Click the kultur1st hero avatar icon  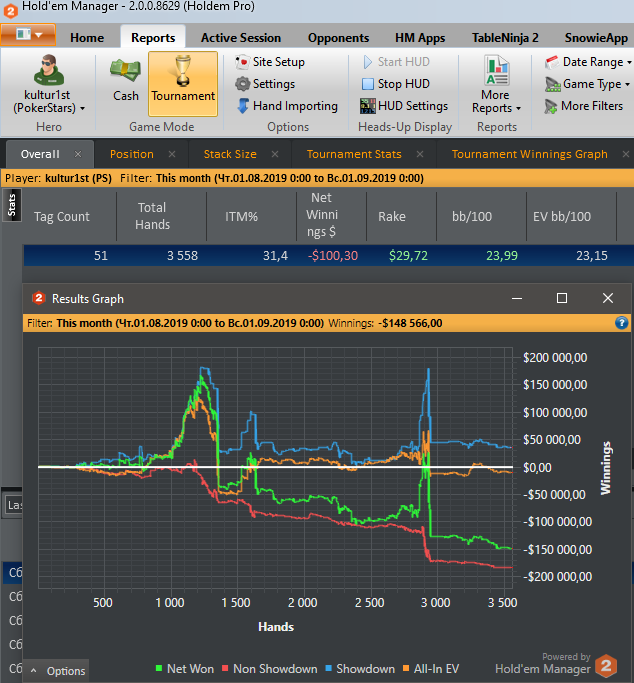[x=49, y=70]
